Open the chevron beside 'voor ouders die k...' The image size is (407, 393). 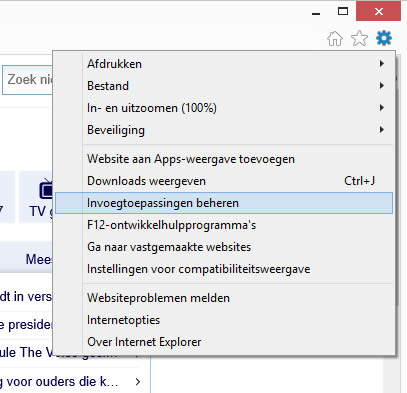(138, 382)
